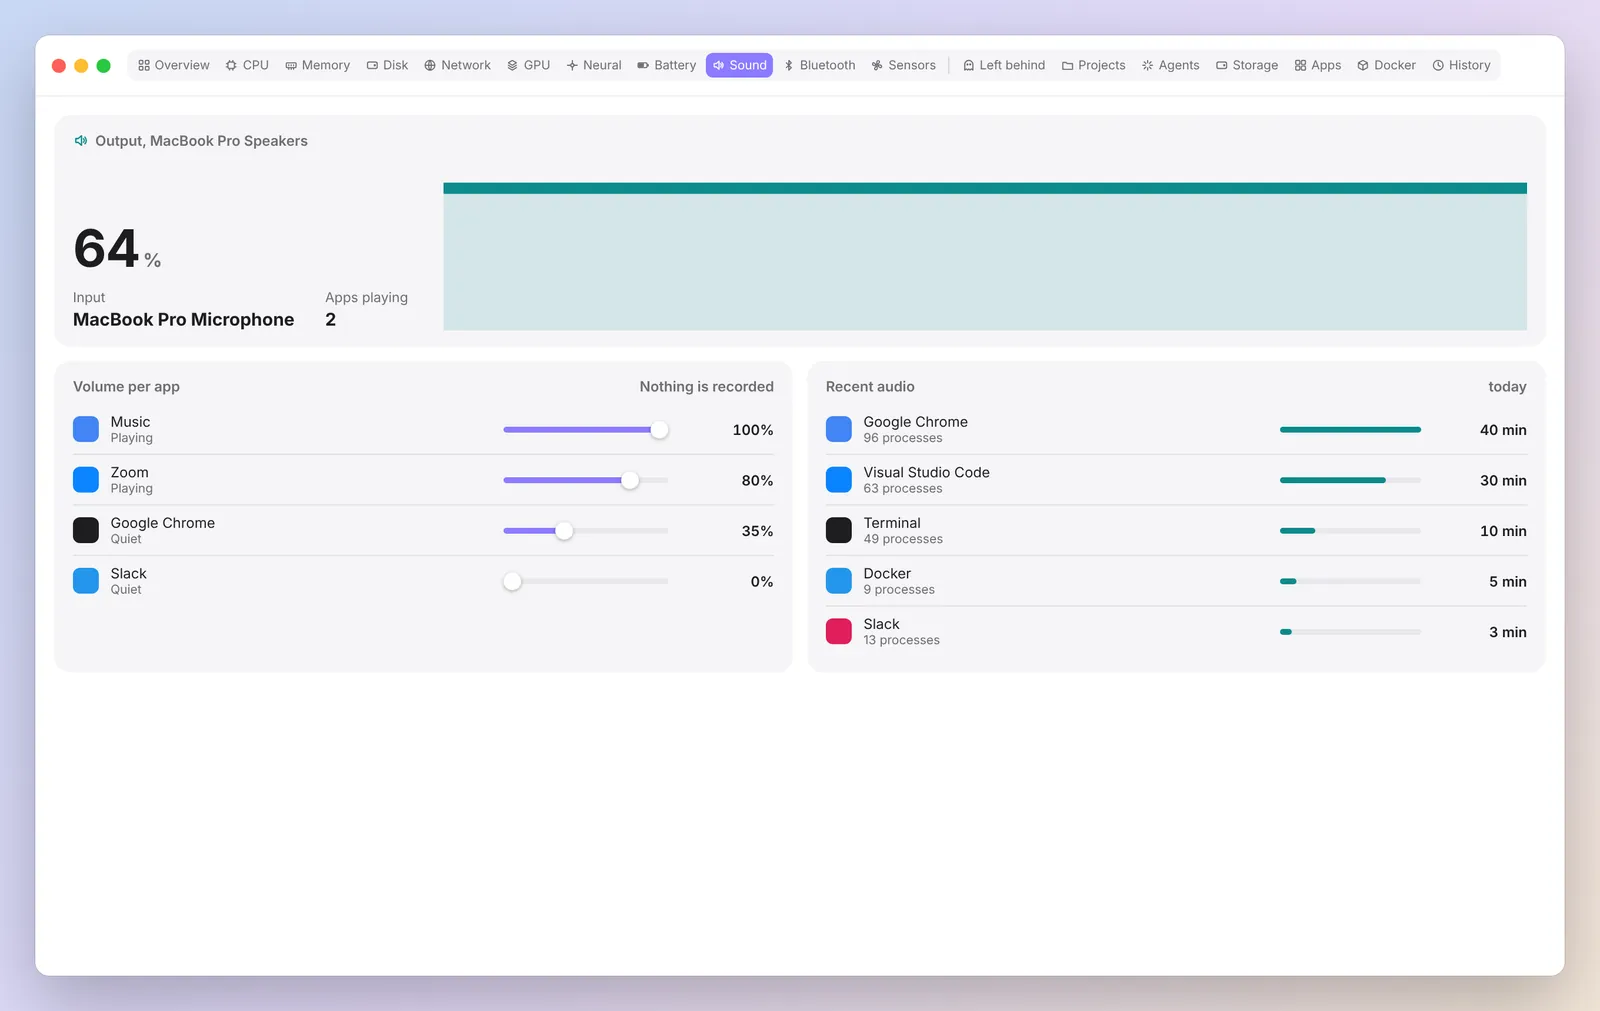Click the Zoom volume slider handle

(x=629, y=480)
